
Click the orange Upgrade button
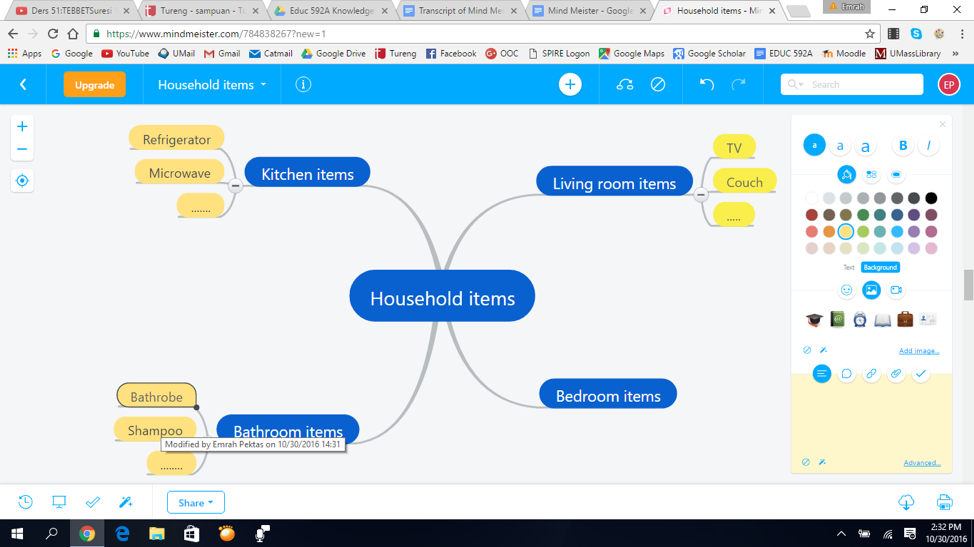tap(94, 84)
